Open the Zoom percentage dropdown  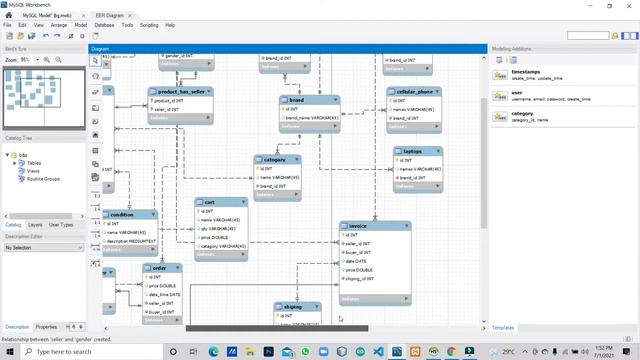point(38,60)
